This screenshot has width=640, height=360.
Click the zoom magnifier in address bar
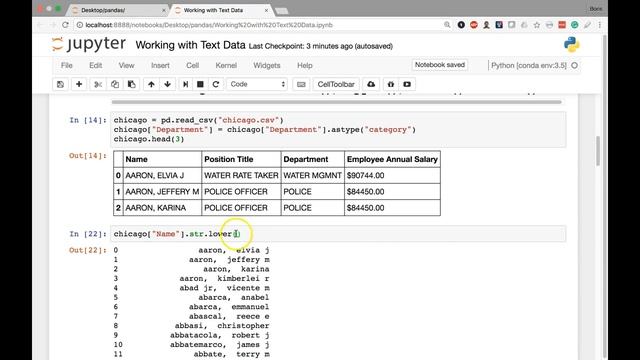pos(447,25)
